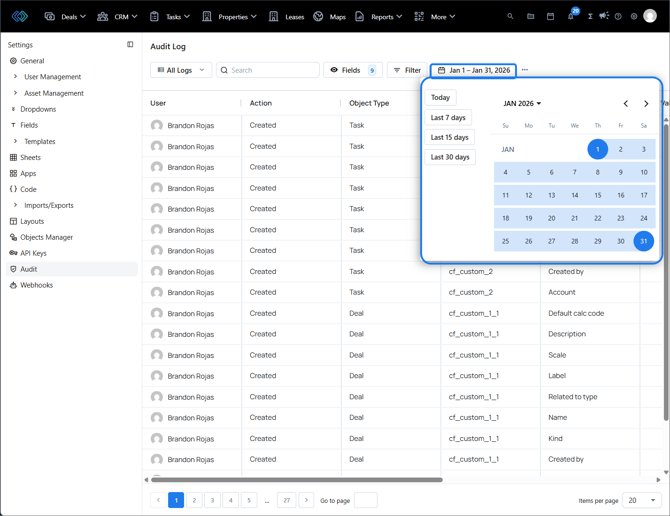Open CRM menu in top navigation
Image resolution: width=670 pixels, height=516 pixels.
click(117, 17)
